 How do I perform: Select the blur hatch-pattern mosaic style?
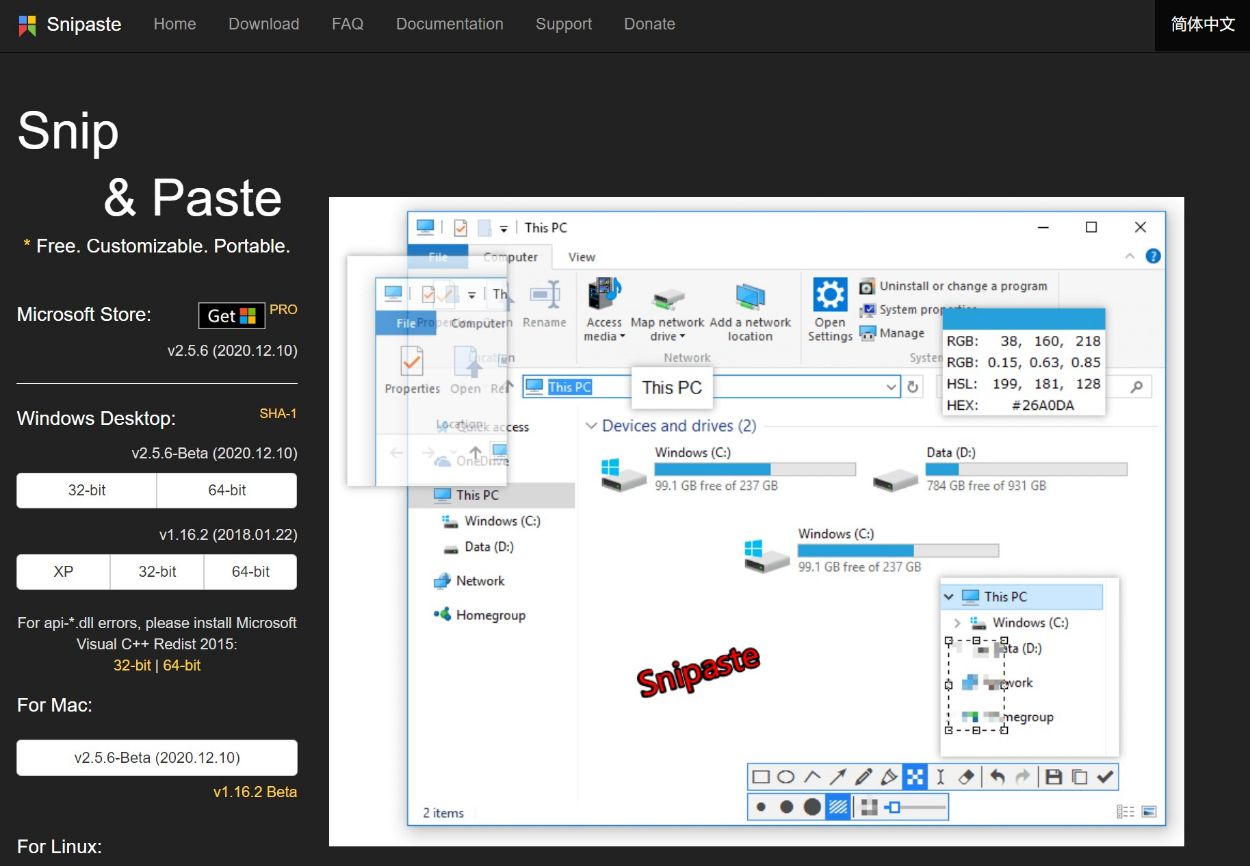pos(838,807)
